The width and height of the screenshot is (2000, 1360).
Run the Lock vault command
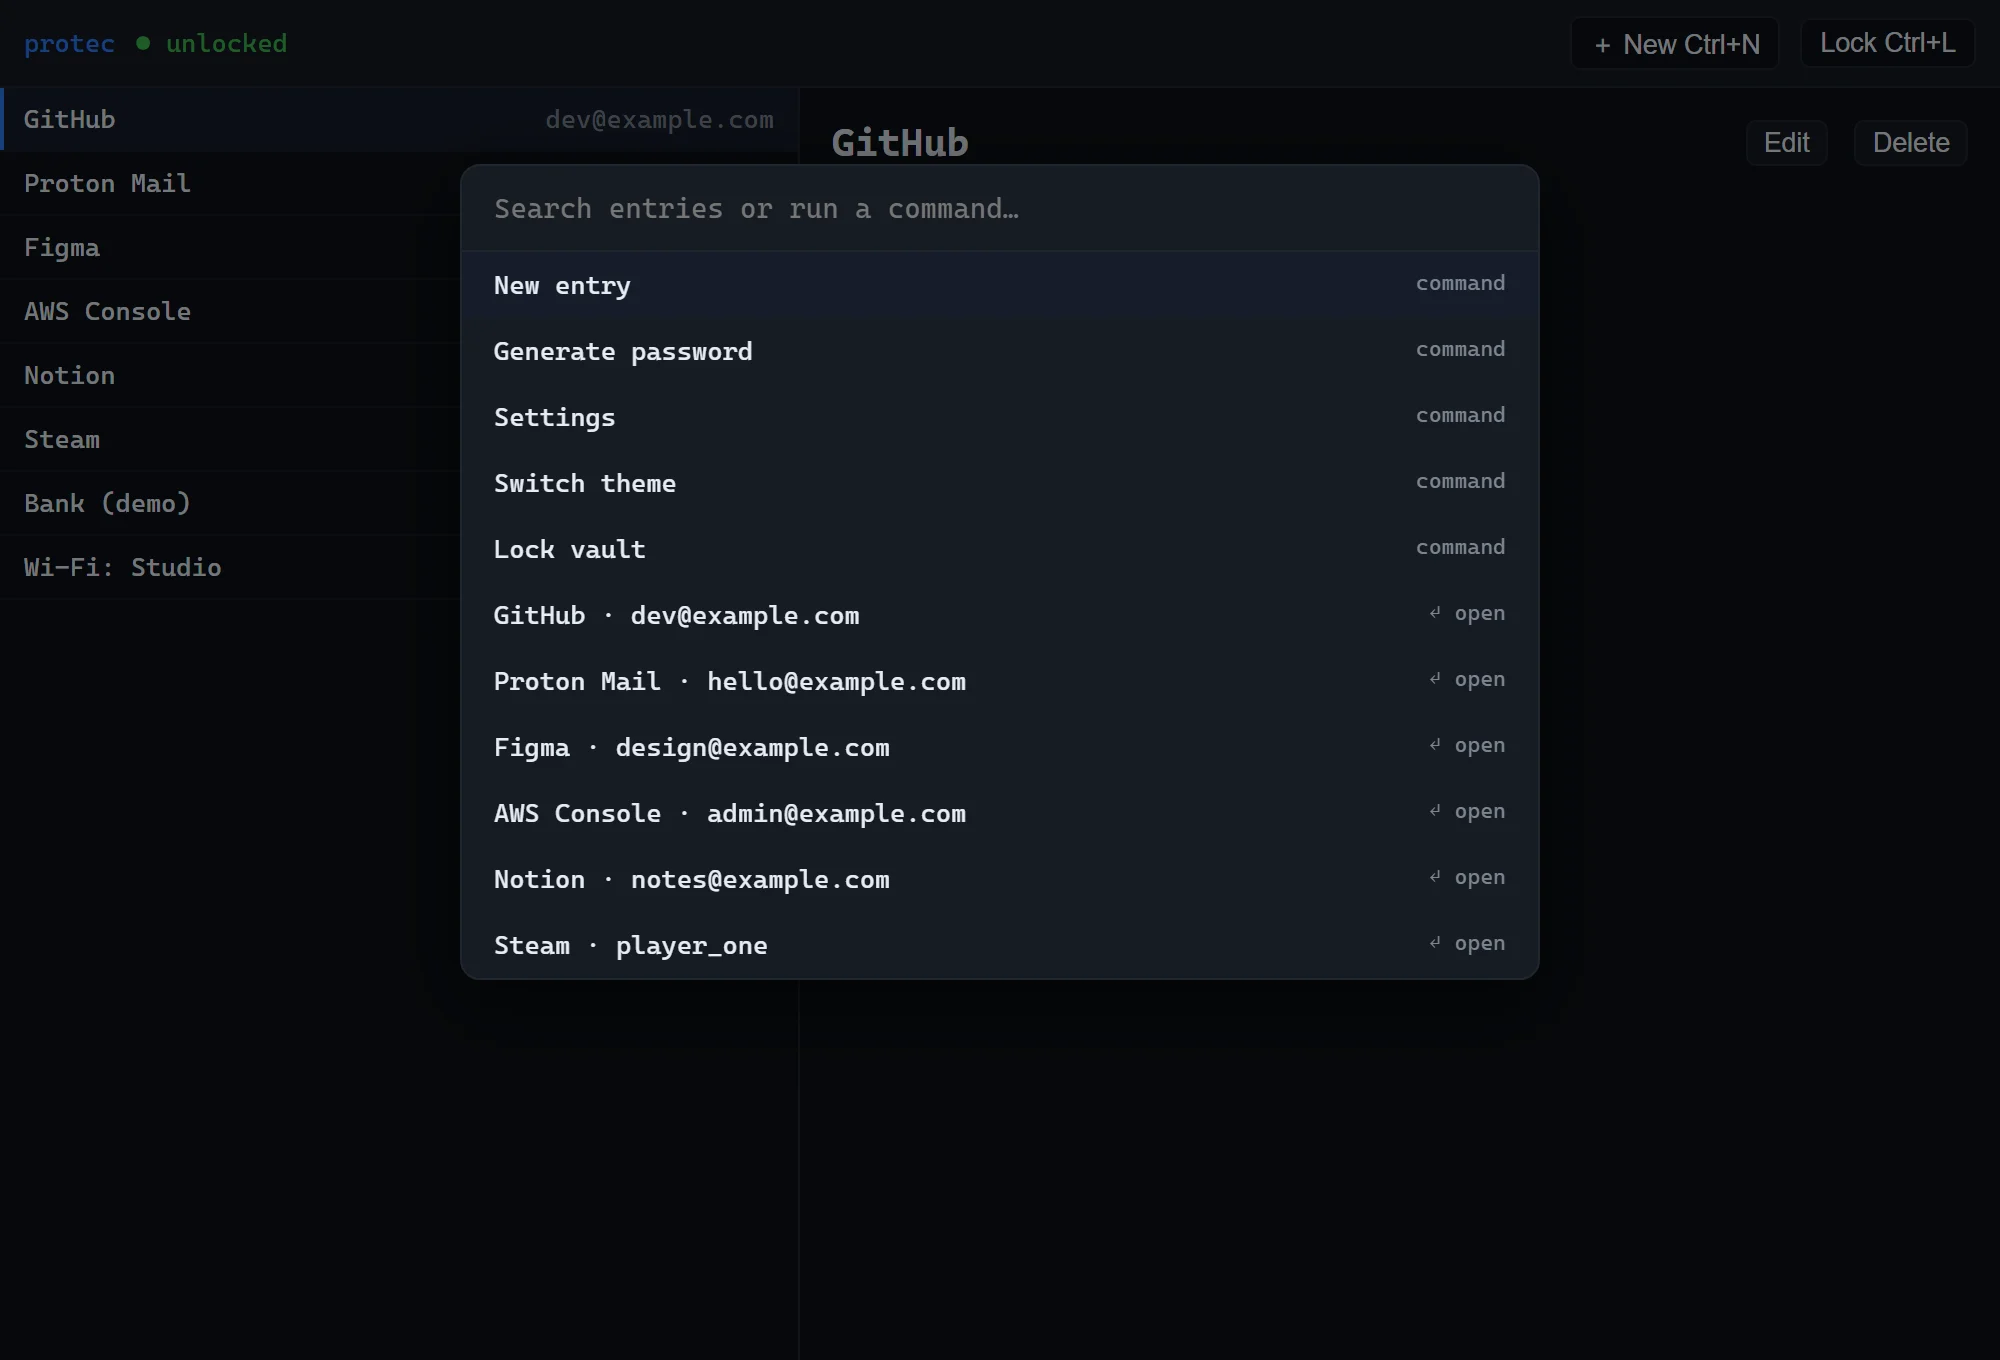click(999, 549)
